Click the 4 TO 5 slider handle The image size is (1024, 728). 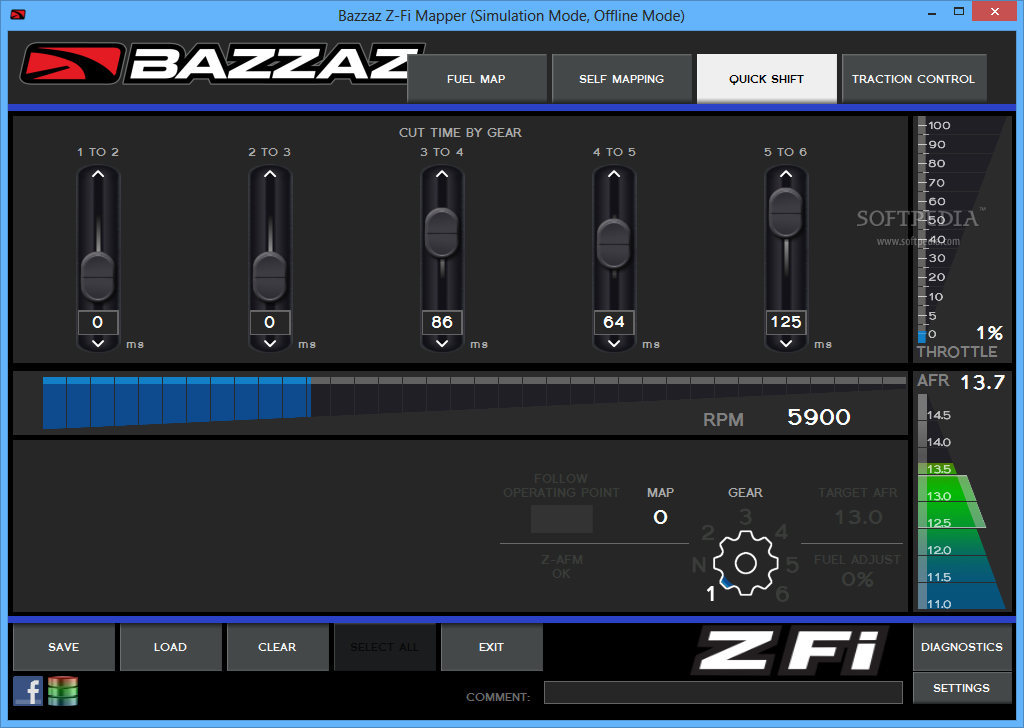614,244
